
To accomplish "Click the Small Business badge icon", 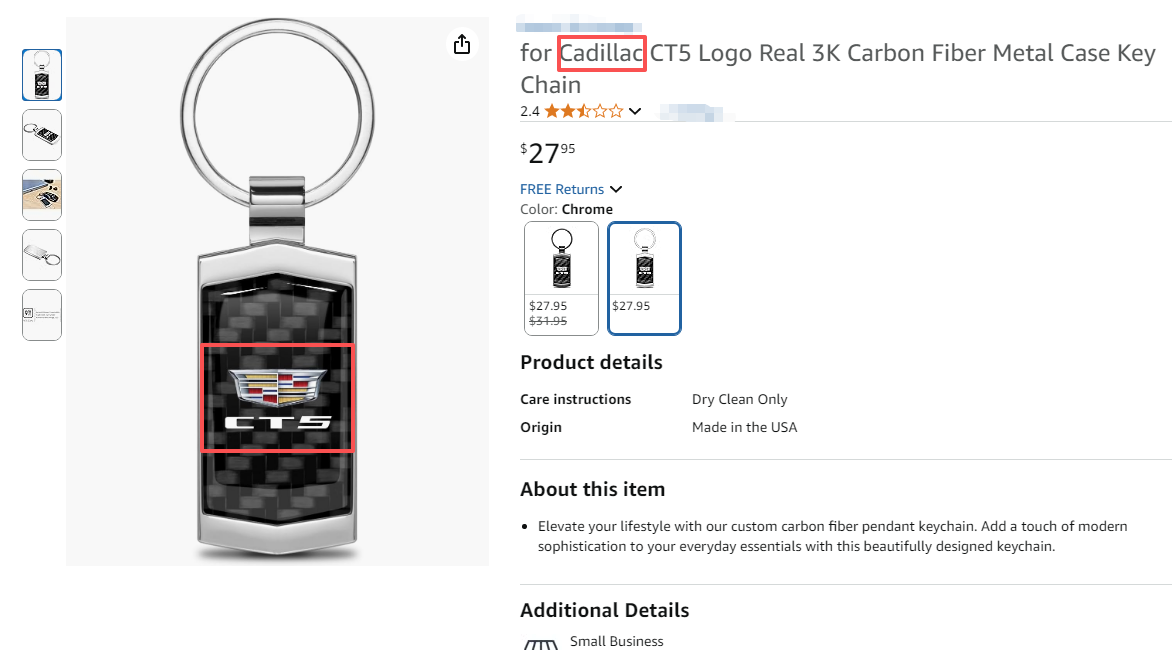I will (x=540, y=643).
